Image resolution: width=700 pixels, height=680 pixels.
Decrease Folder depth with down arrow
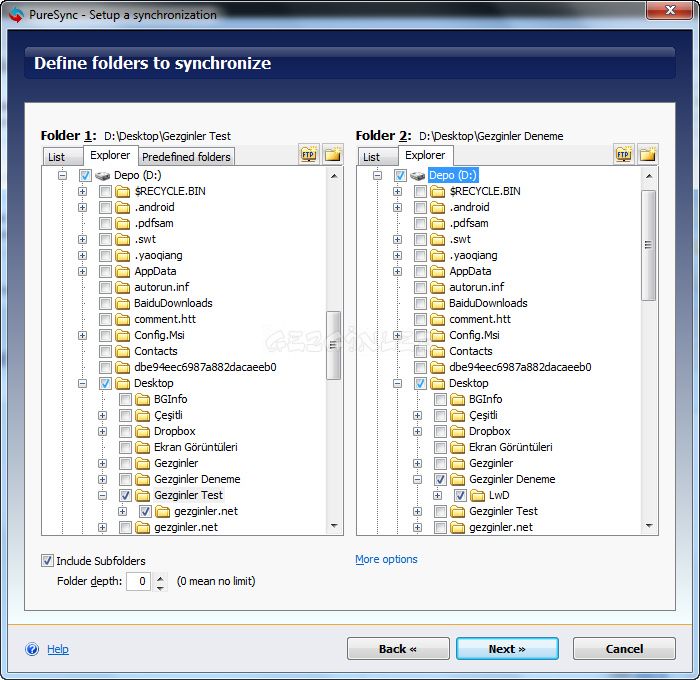[x=160, y=586]
